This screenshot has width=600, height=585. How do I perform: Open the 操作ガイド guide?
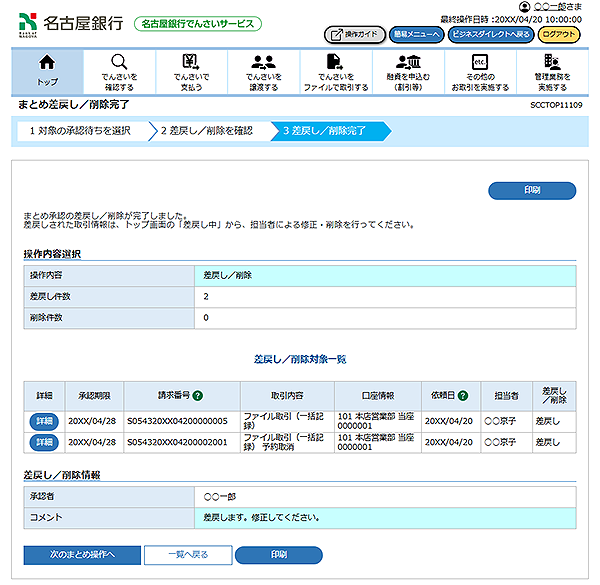point(354,34)
